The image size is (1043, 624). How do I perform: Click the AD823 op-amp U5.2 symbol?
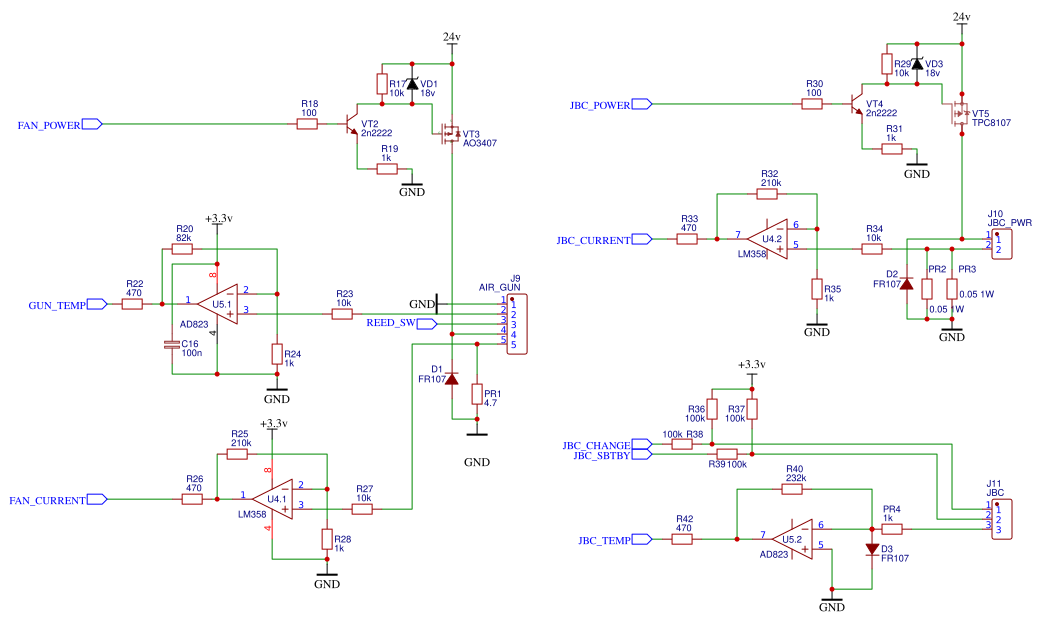pos(793,539)
